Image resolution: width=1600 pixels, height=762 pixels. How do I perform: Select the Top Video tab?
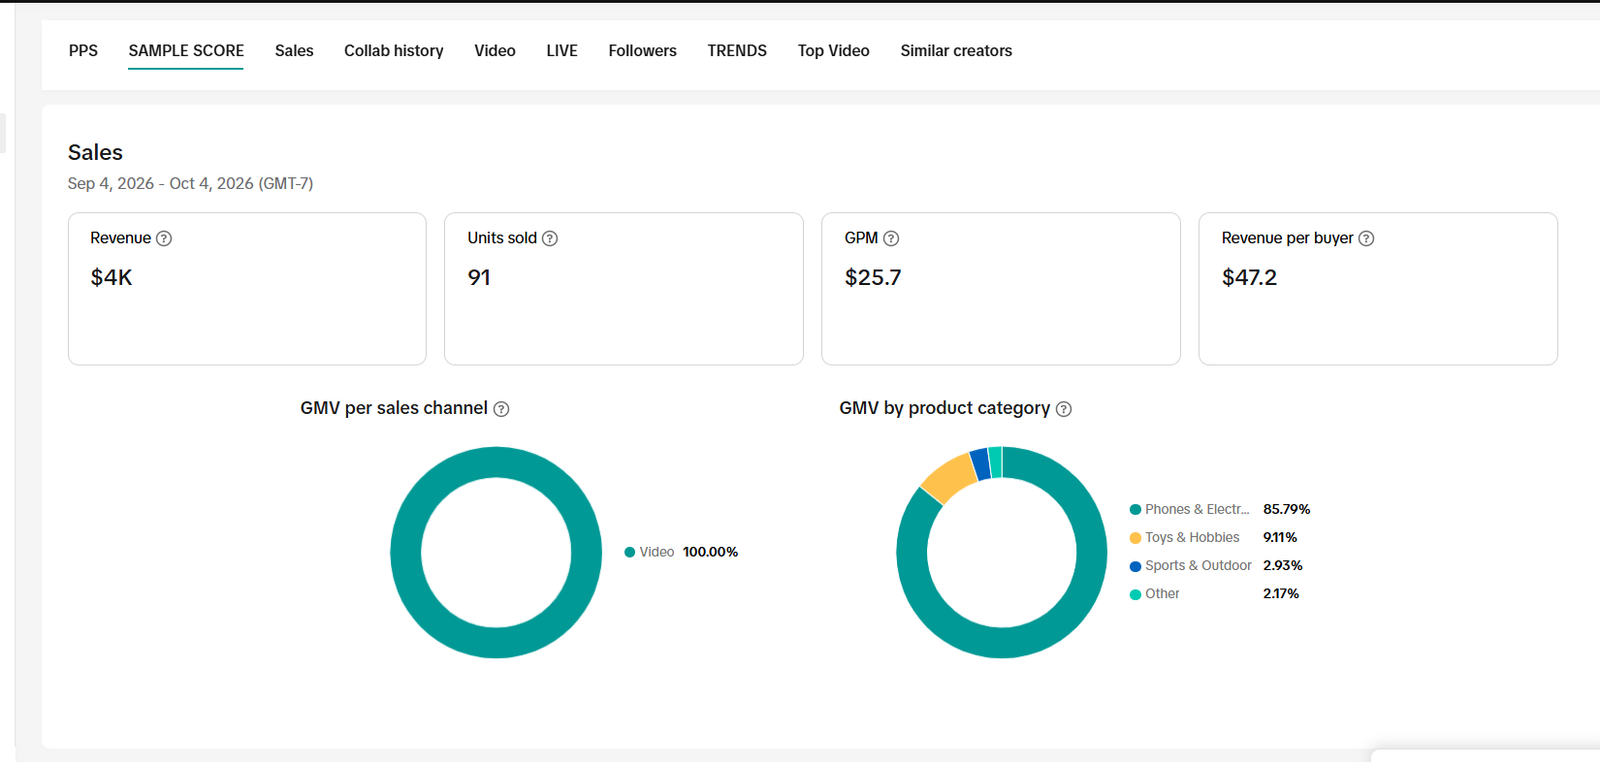[x=833, y=51]
